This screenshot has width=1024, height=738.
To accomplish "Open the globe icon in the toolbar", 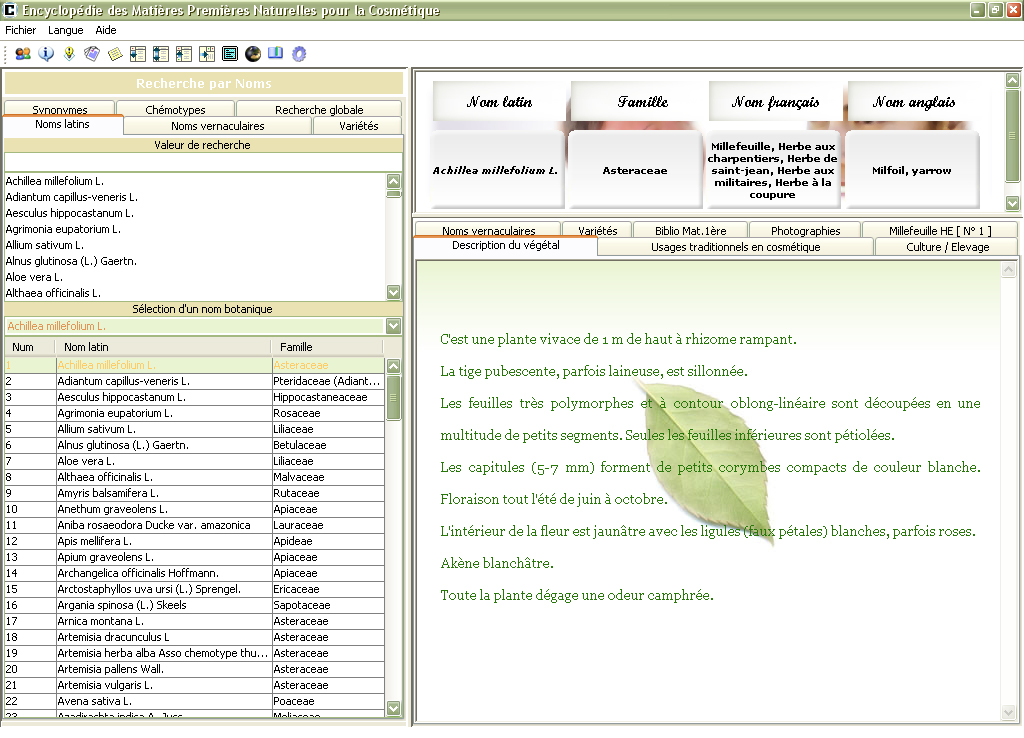I will 253,54.
